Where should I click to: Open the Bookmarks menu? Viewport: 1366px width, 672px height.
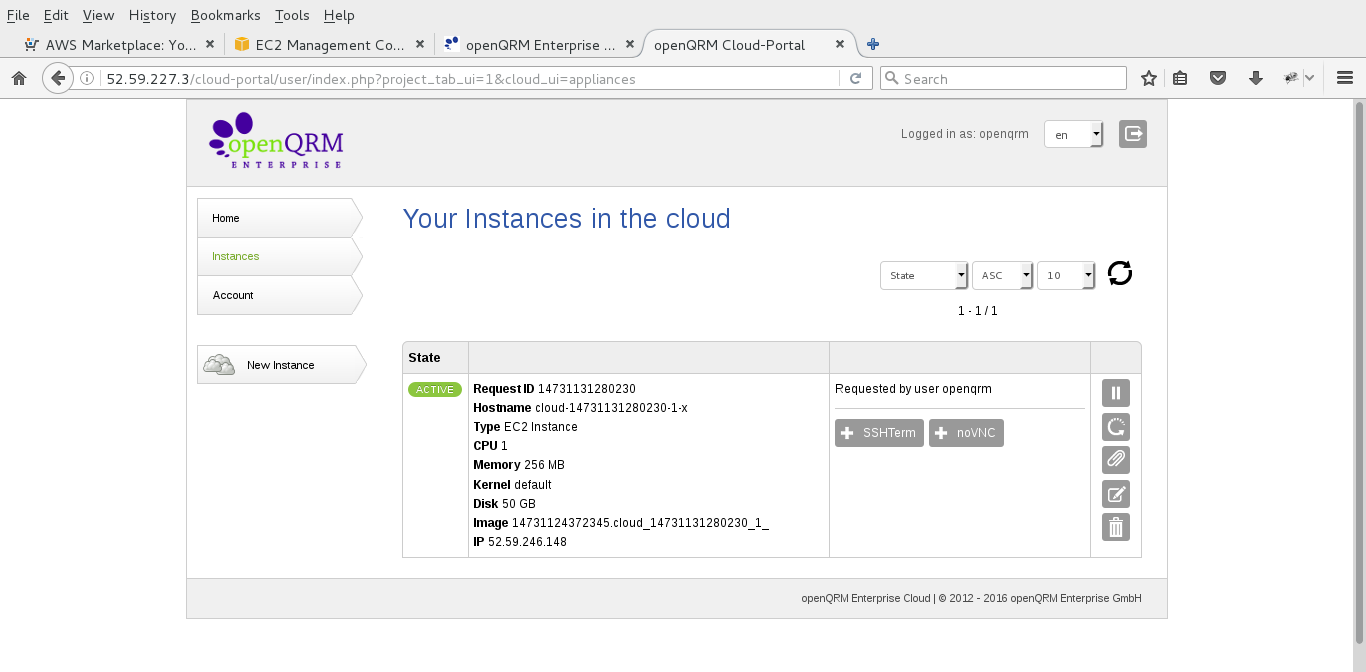tap(225, 15)
